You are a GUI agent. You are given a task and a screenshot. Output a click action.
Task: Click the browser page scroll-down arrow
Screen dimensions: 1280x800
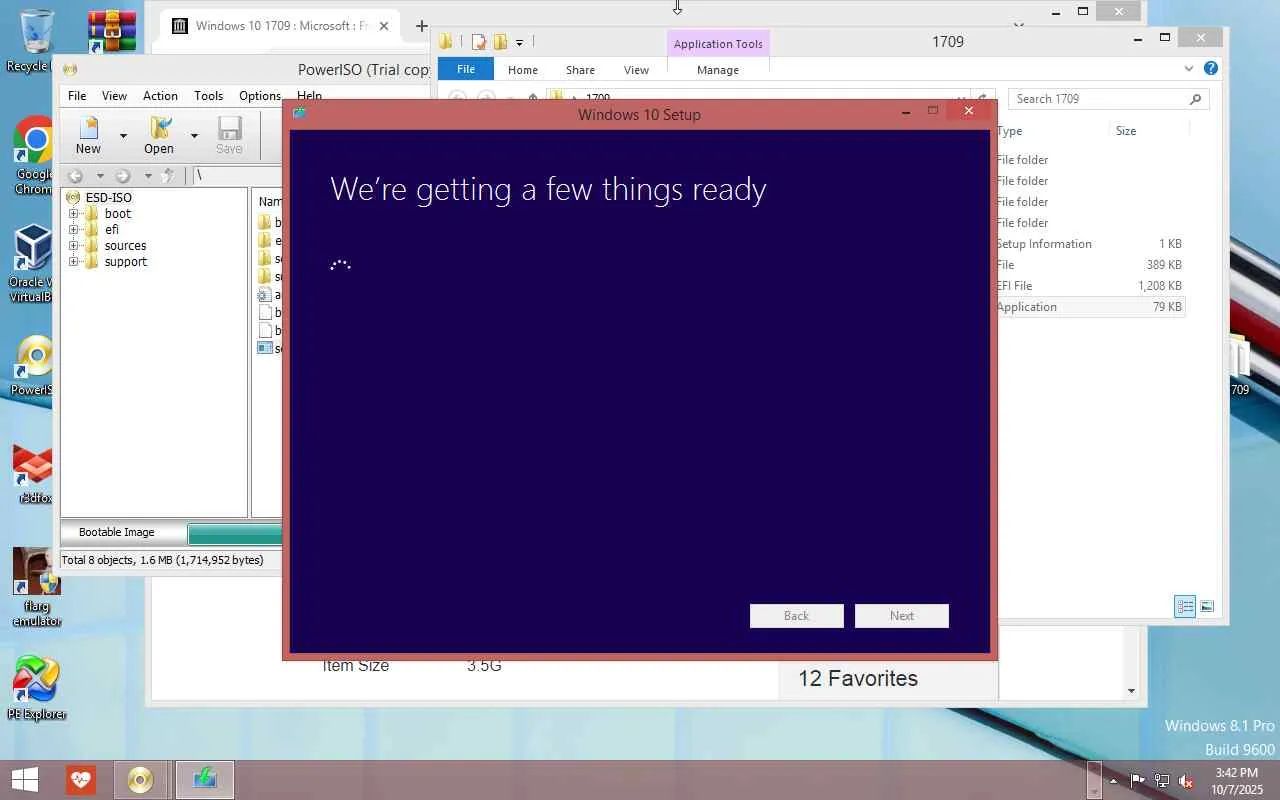1132,690
